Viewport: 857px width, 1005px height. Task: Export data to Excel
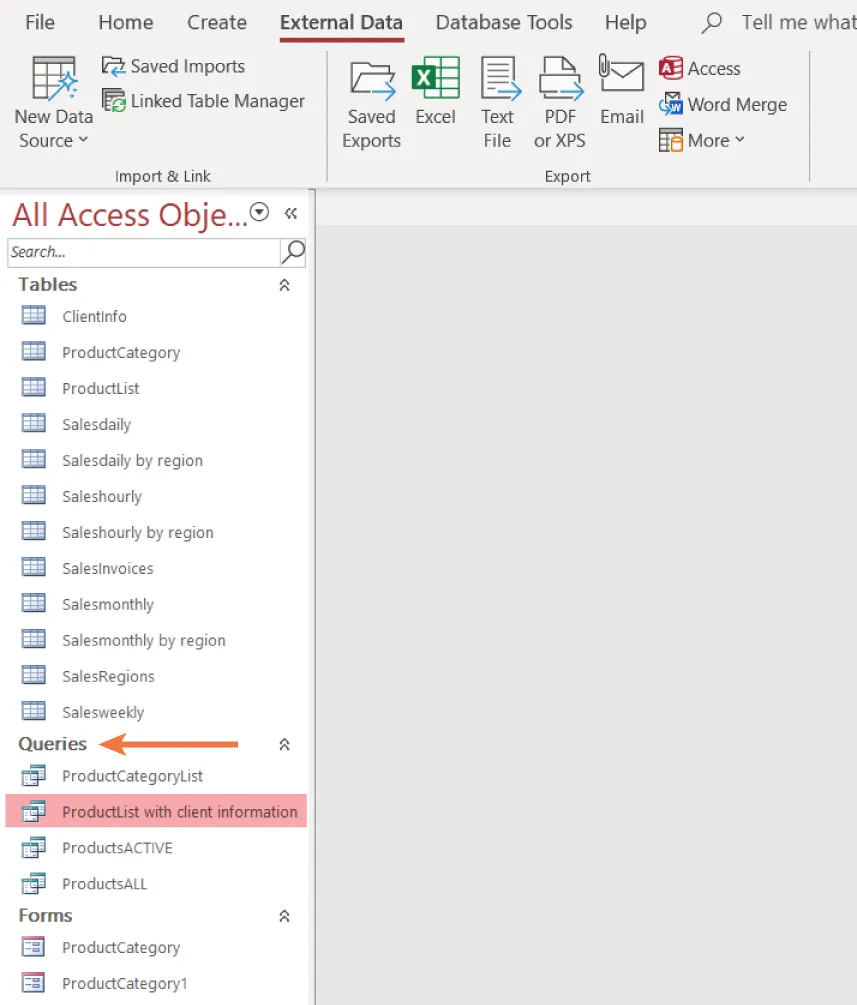pyautogui.click(x=436, y=95)
